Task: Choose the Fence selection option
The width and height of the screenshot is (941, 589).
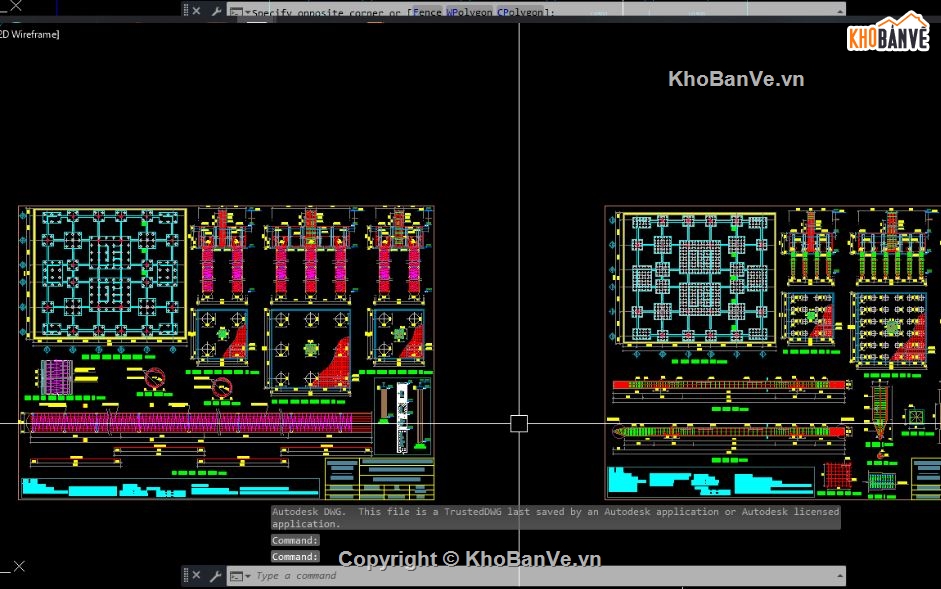Action: click(x=427, y=12)
